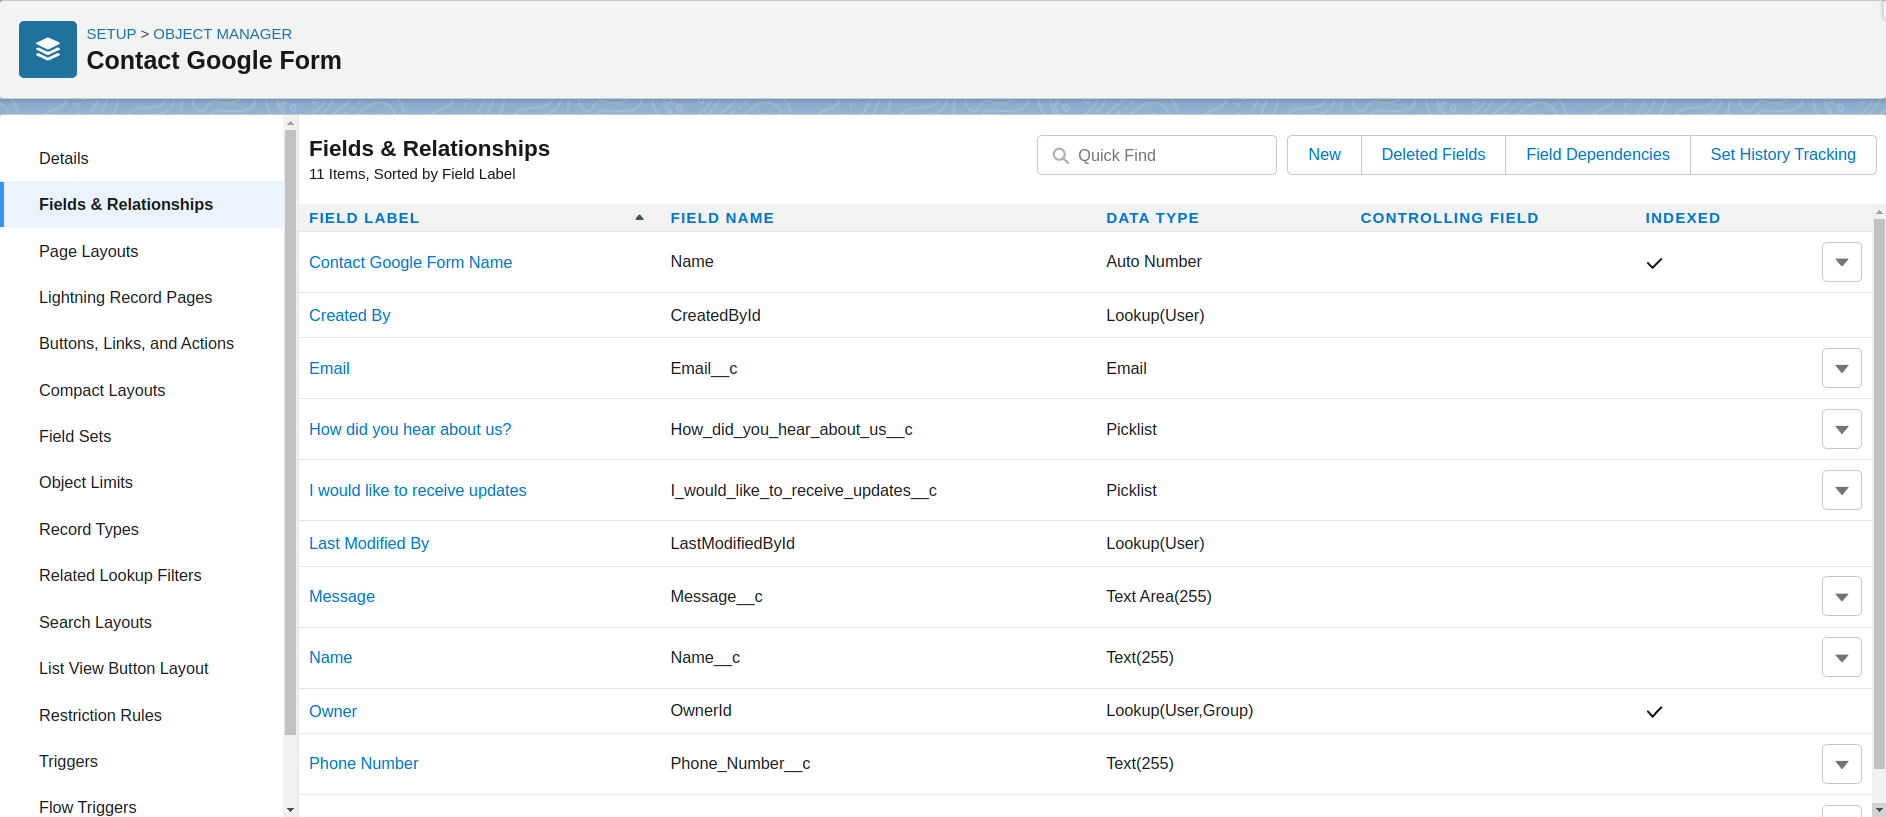Click Deleted Fields button

(x=1433, y=155)
